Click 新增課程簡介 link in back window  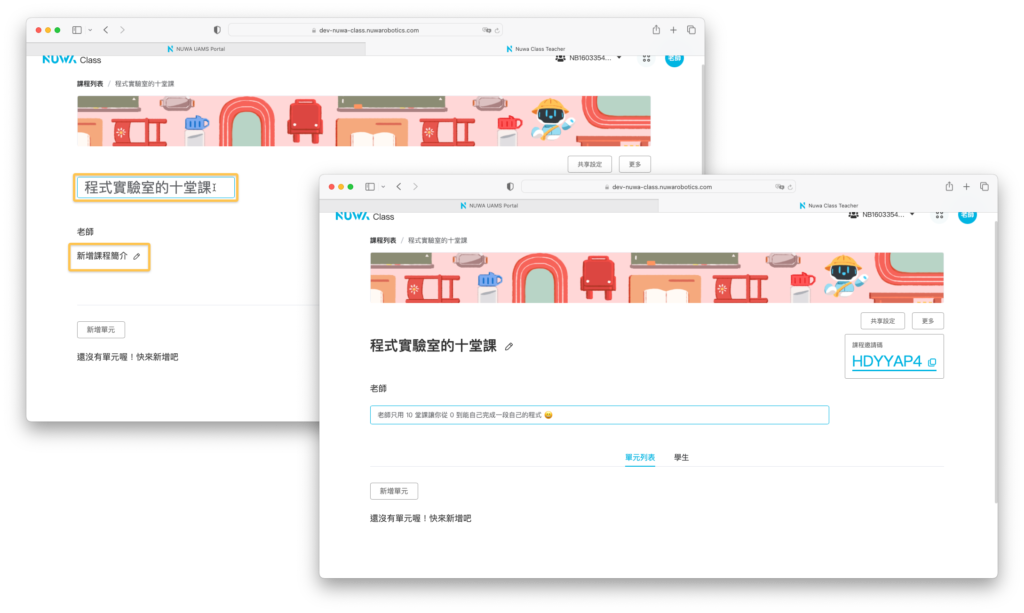(x=102, y=257)
